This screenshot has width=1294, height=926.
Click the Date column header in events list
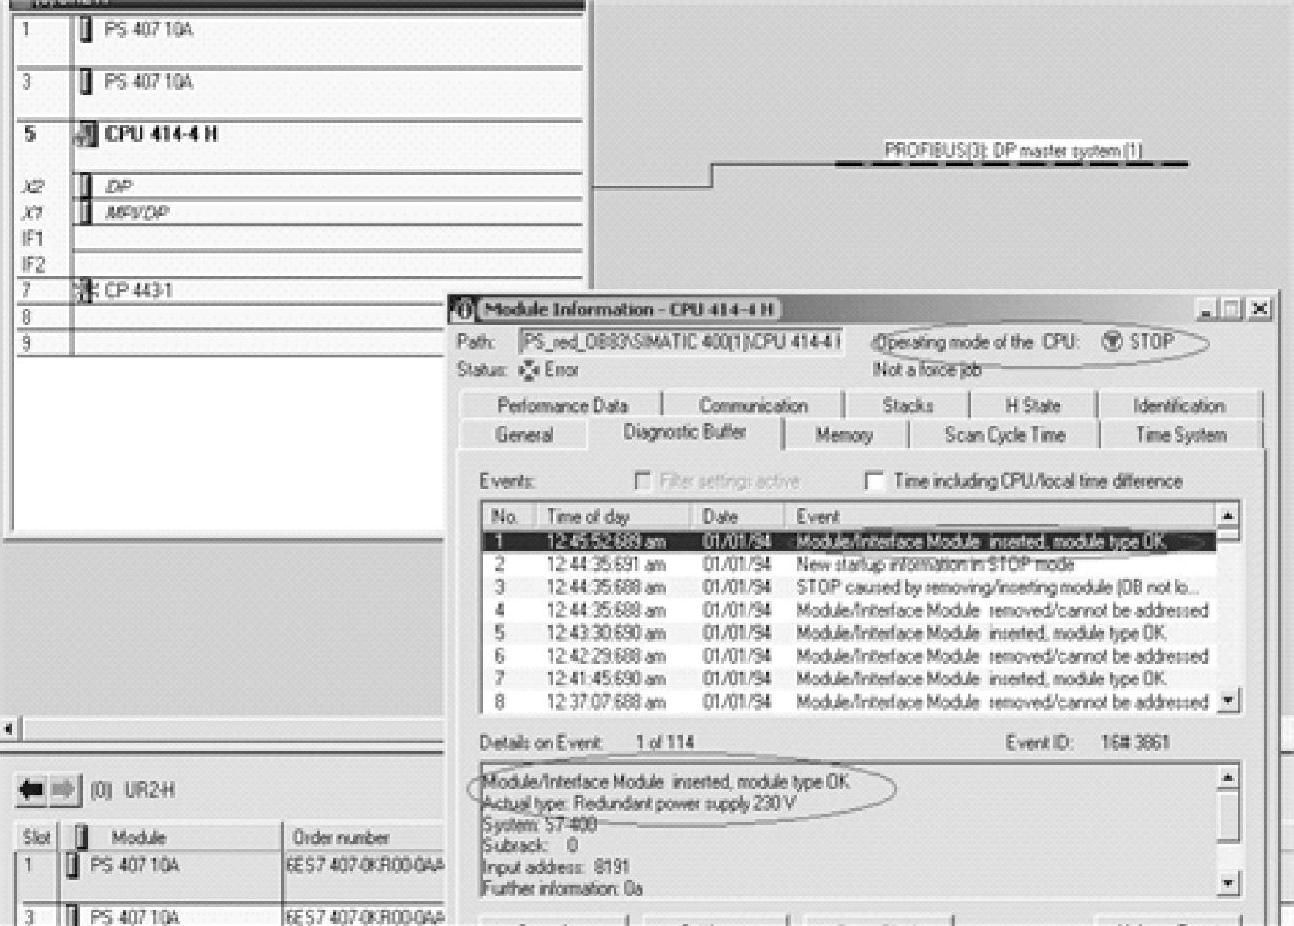(x=738, y=517)
